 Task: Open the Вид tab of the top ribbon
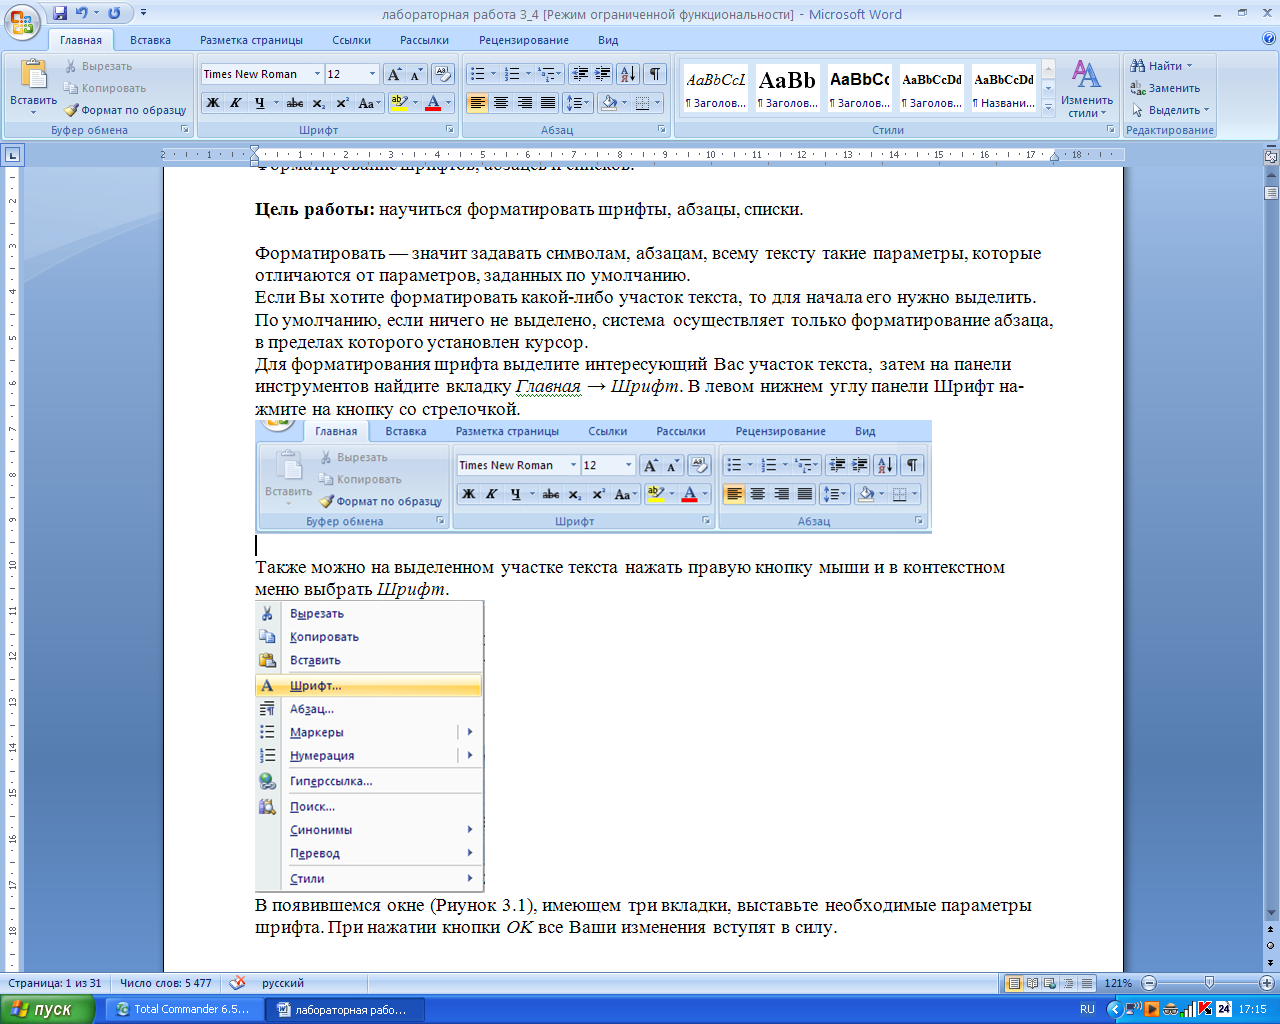coord(608,40)
